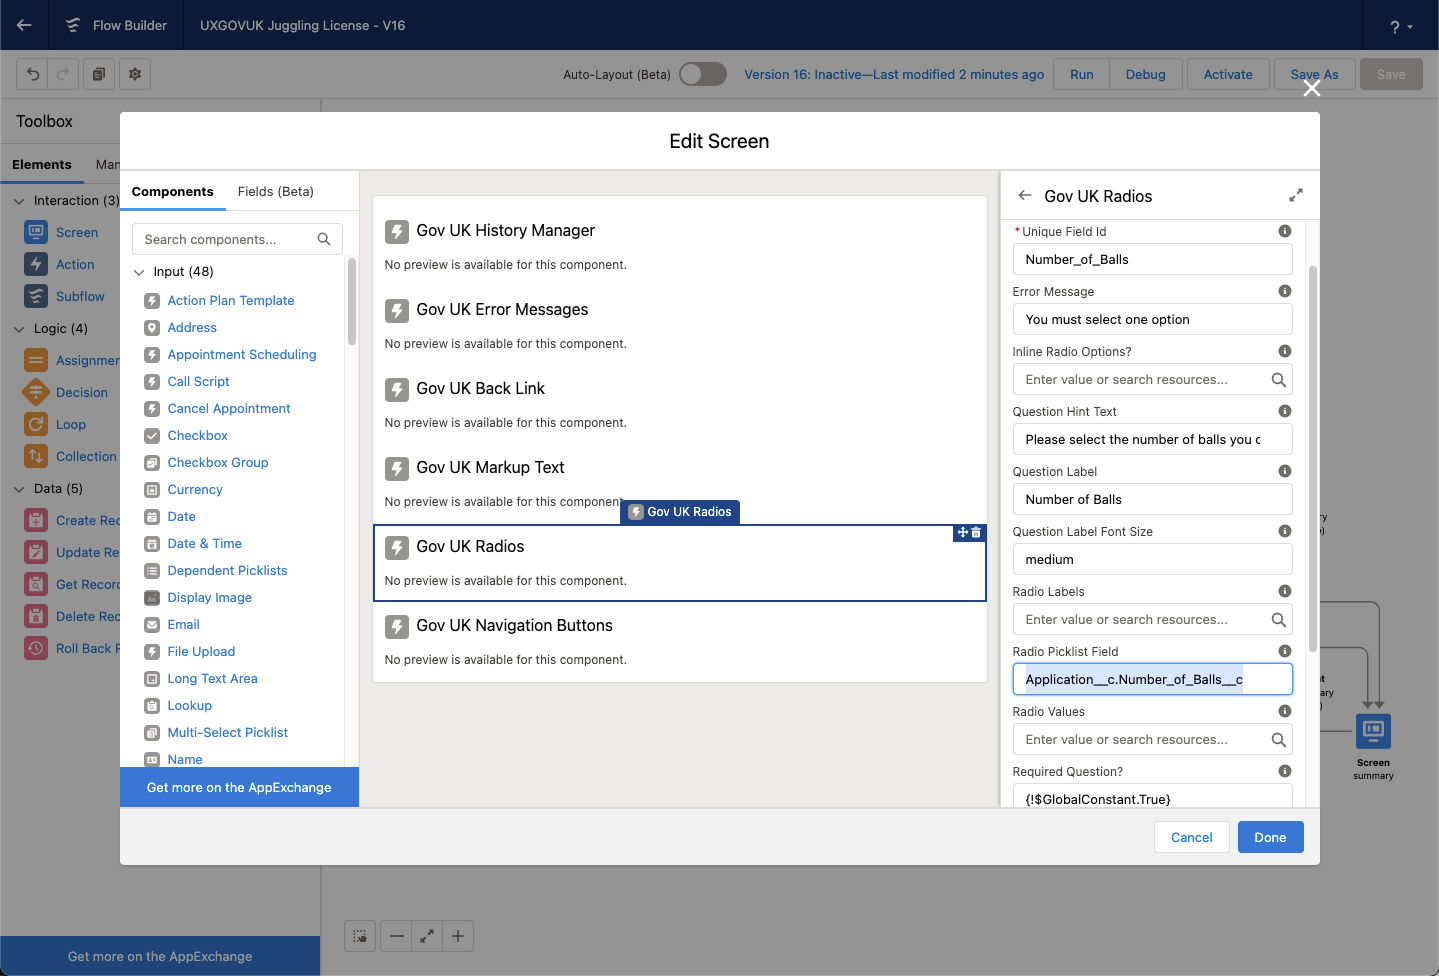Click the Debug button in the top bar
1439x976 pixels.
point(1145,74)
